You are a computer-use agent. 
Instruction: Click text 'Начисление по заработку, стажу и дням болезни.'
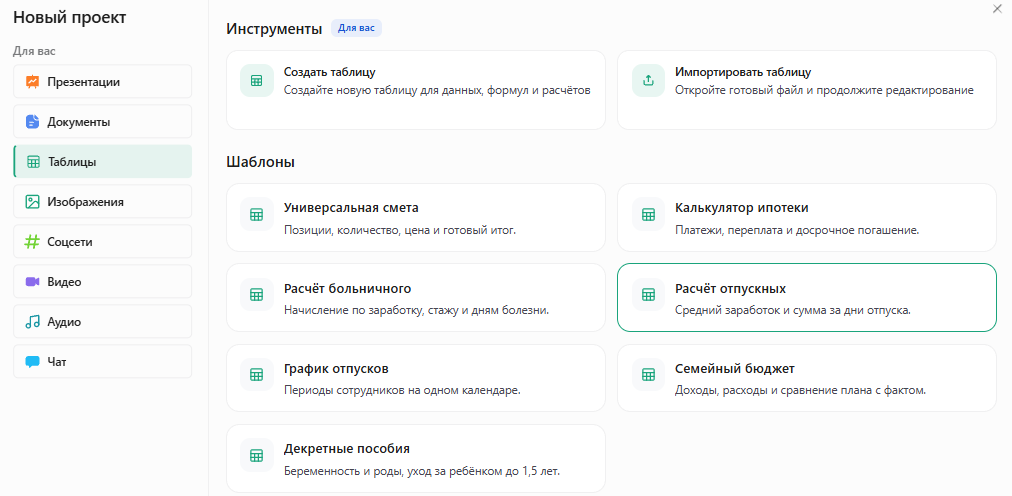pos(416,310)
